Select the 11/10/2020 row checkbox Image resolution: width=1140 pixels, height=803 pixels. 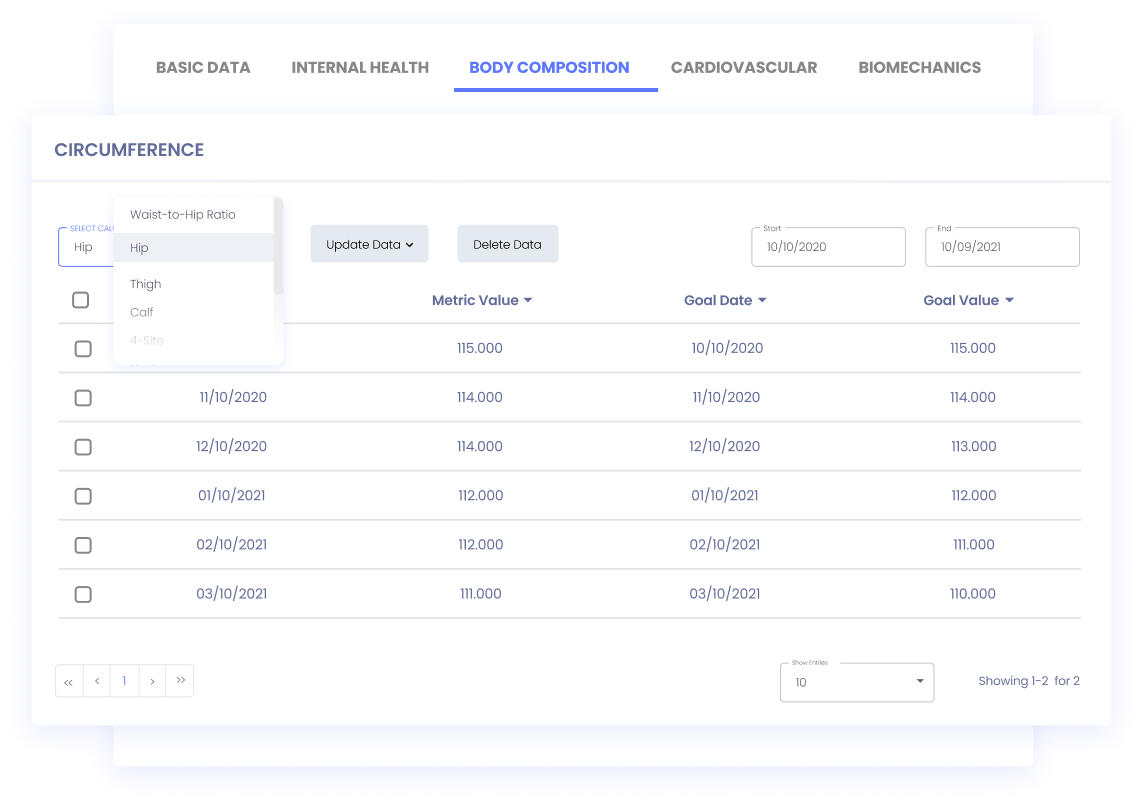click(x=83, y=398)
